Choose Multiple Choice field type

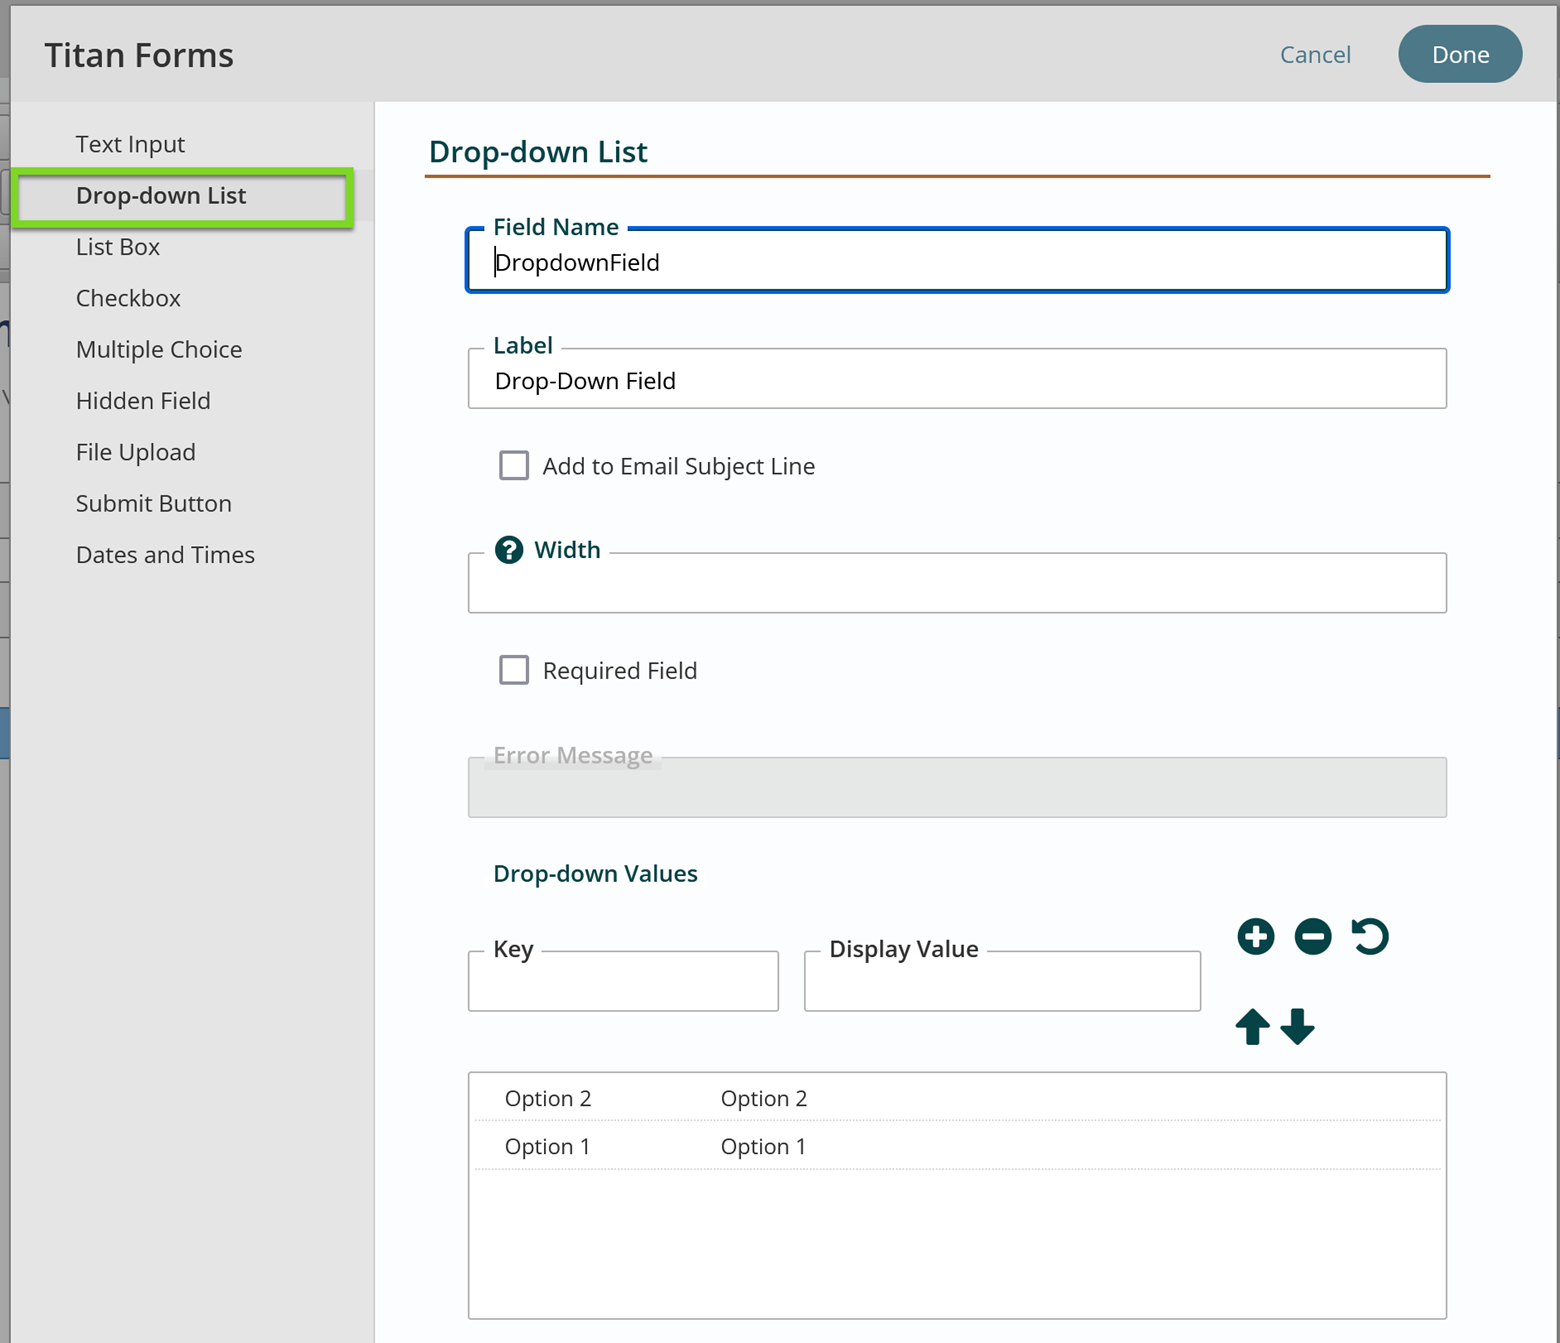pyautogui.click(x=159, y=349)
